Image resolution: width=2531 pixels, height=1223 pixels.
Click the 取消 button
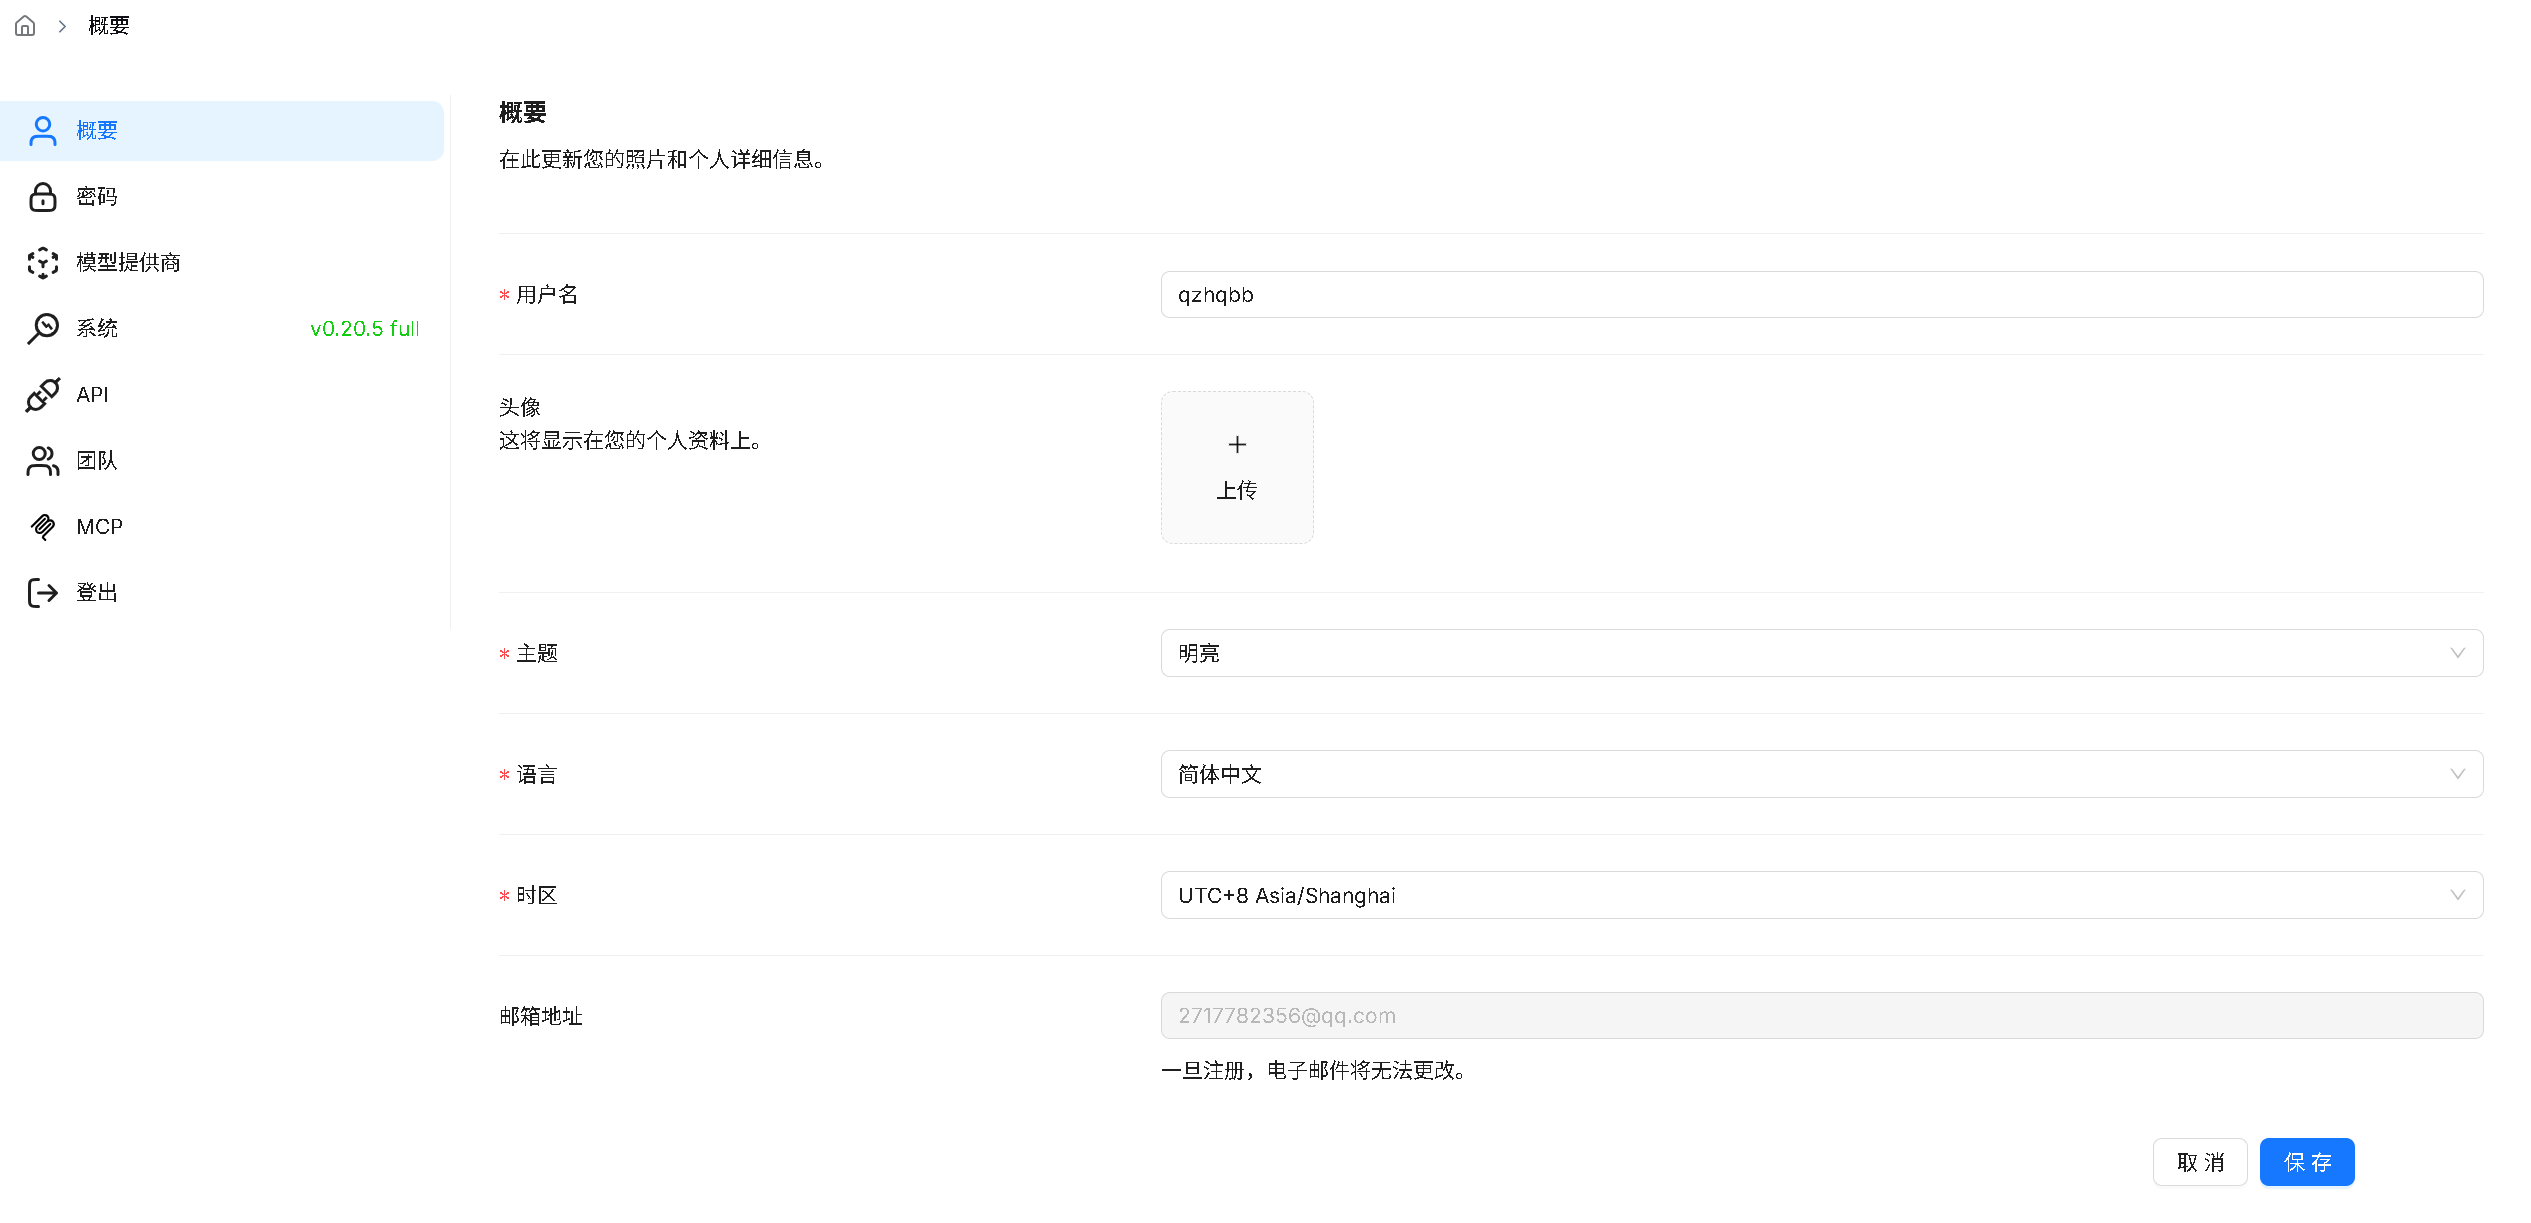click(2200, 1162)
